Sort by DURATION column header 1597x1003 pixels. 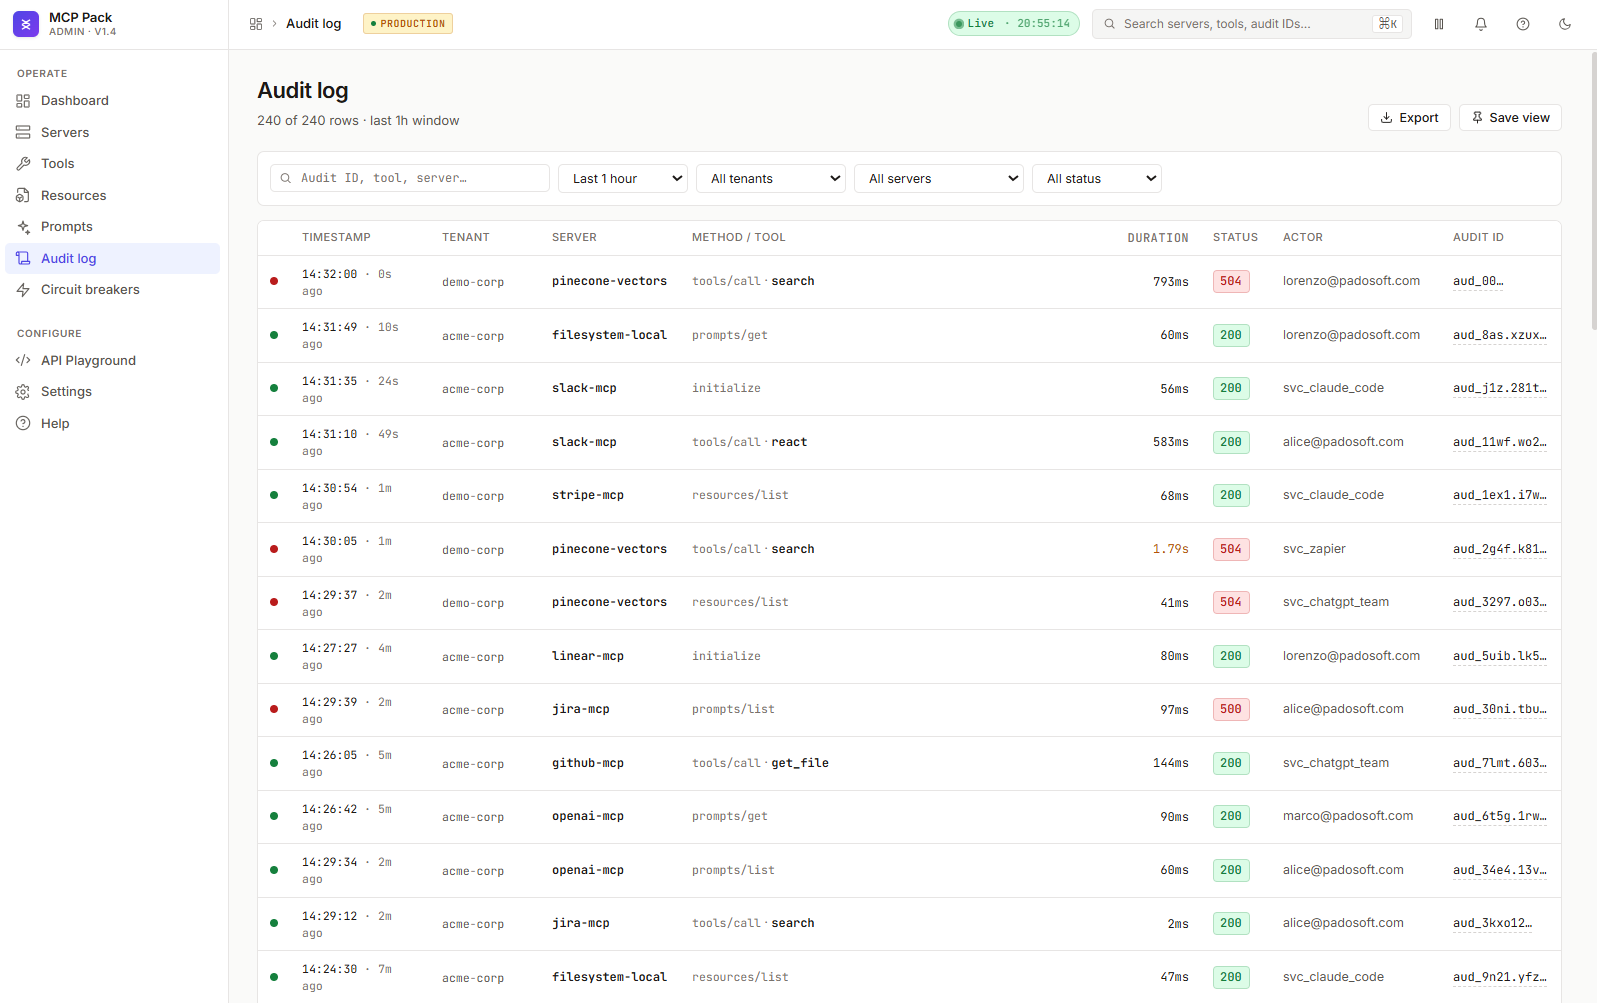click(1158, 238)
